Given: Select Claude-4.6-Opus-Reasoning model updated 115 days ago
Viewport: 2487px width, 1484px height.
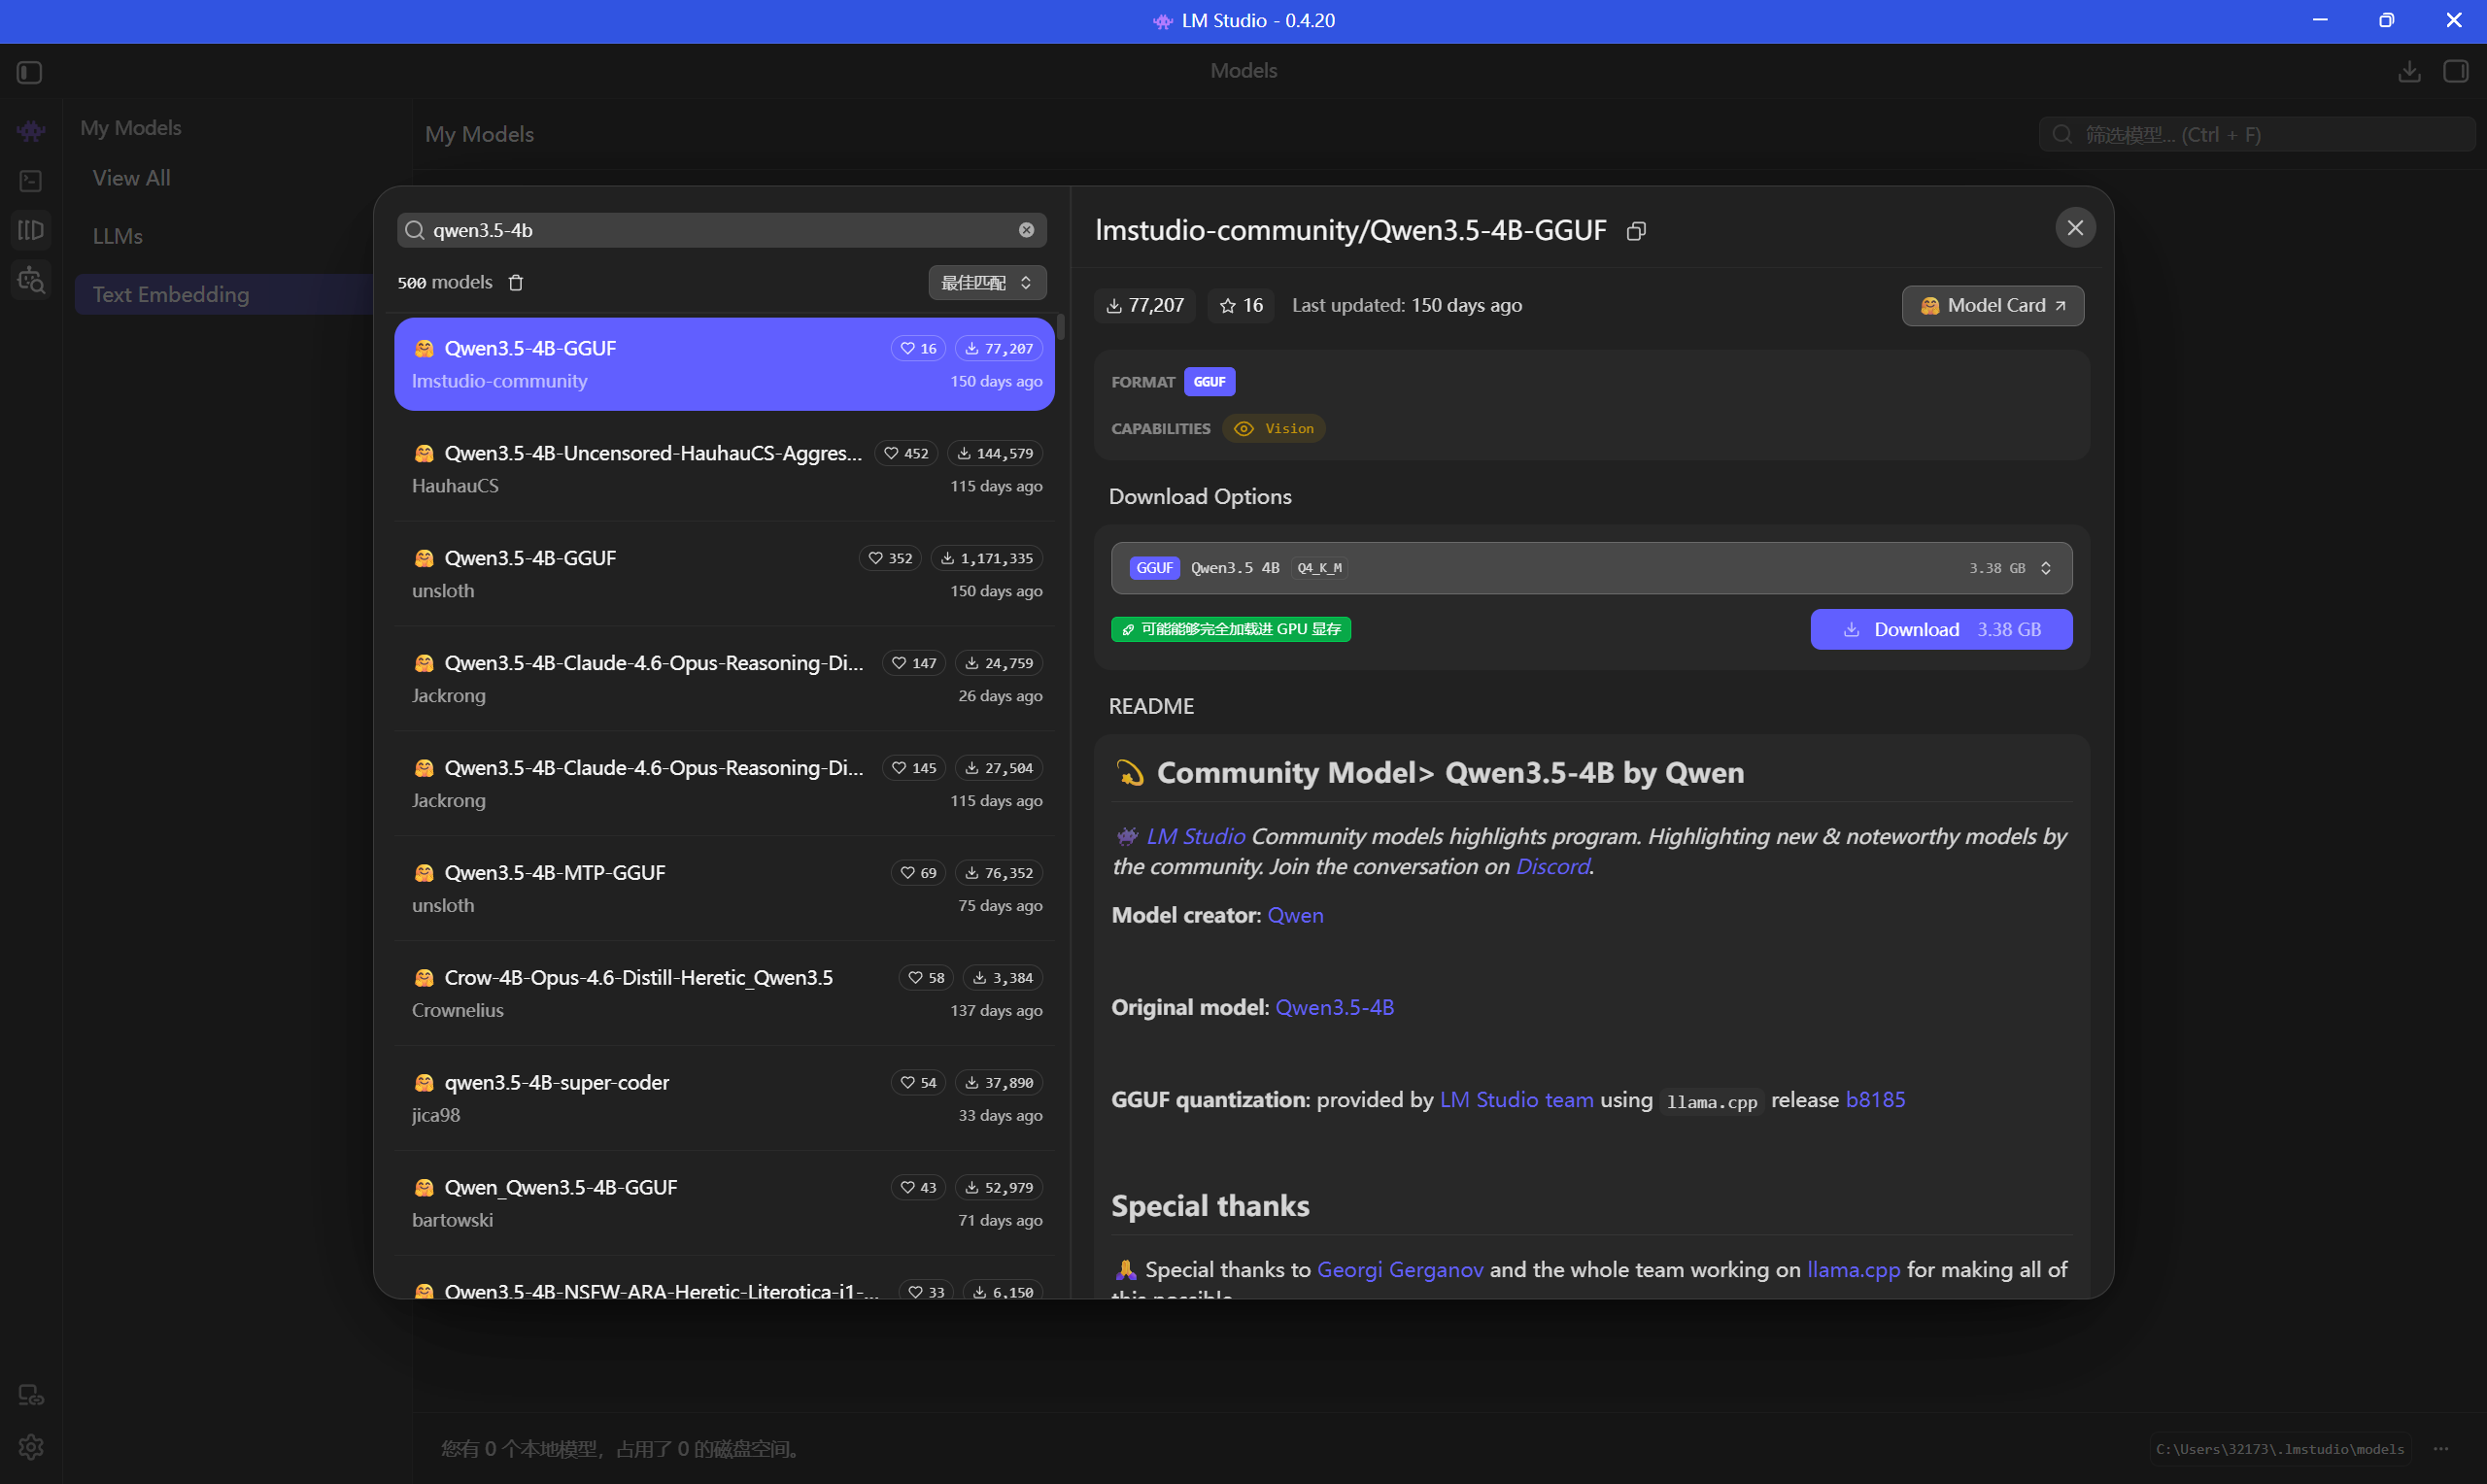Looking at the screenshot, I should pyautogui.click(x=725, y=784).
